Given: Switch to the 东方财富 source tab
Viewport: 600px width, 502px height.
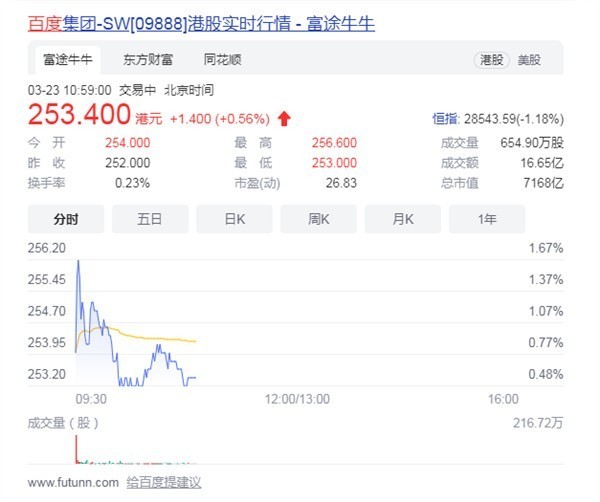Looking at the screenshot, I should pyautogui.click(x=148, y=60).
